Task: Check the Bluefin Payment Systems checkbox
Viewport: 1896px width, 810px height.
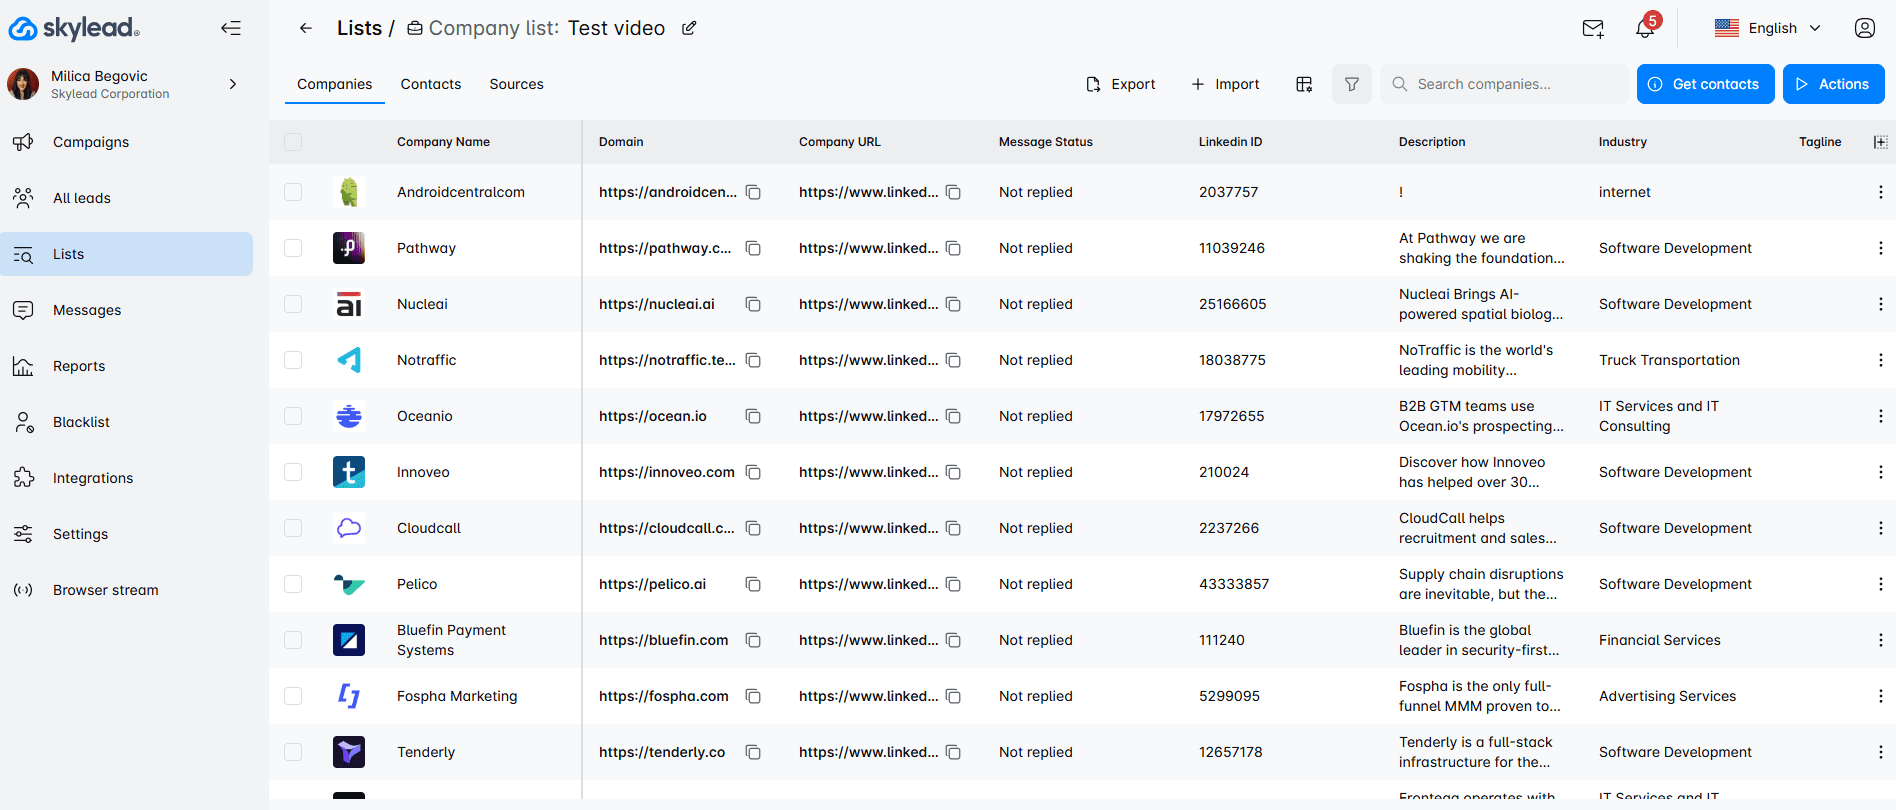Action: (x=293, y=640)
